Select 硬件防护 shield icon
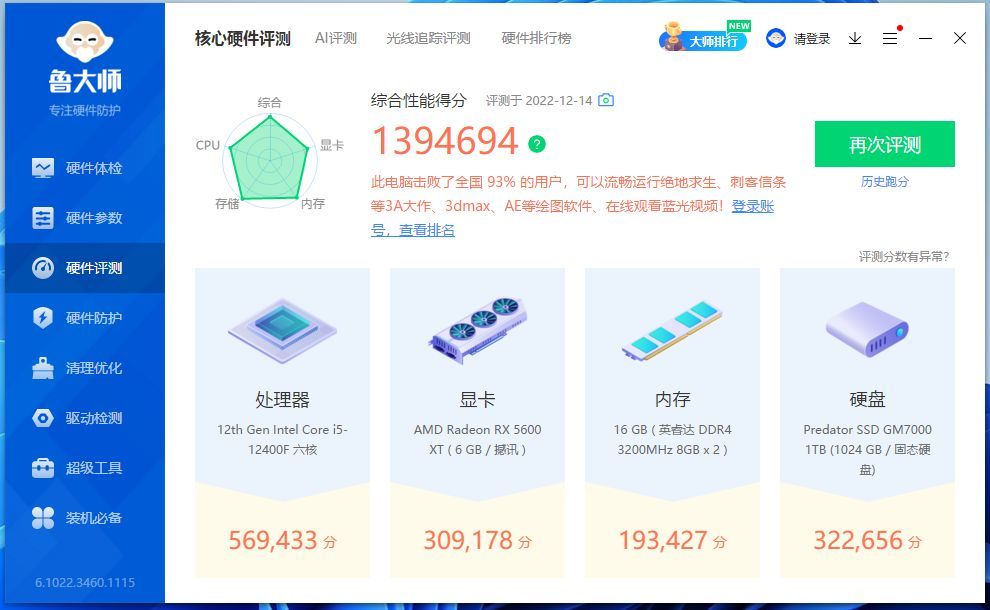The height and width of the screenshot is (610, 990). [x=43, y=318]
